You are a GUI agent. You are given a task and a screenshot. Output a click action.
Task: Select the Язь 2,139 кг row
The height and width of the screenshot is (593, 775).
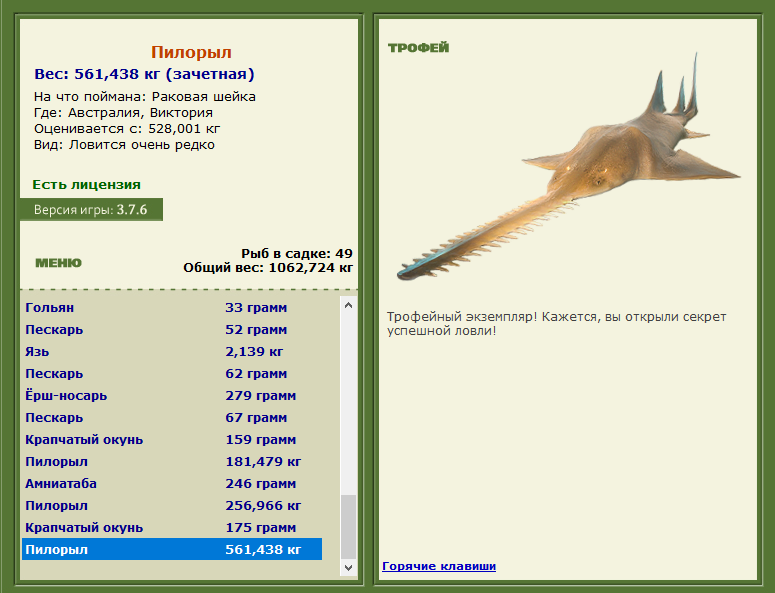(x=172, y=352)
